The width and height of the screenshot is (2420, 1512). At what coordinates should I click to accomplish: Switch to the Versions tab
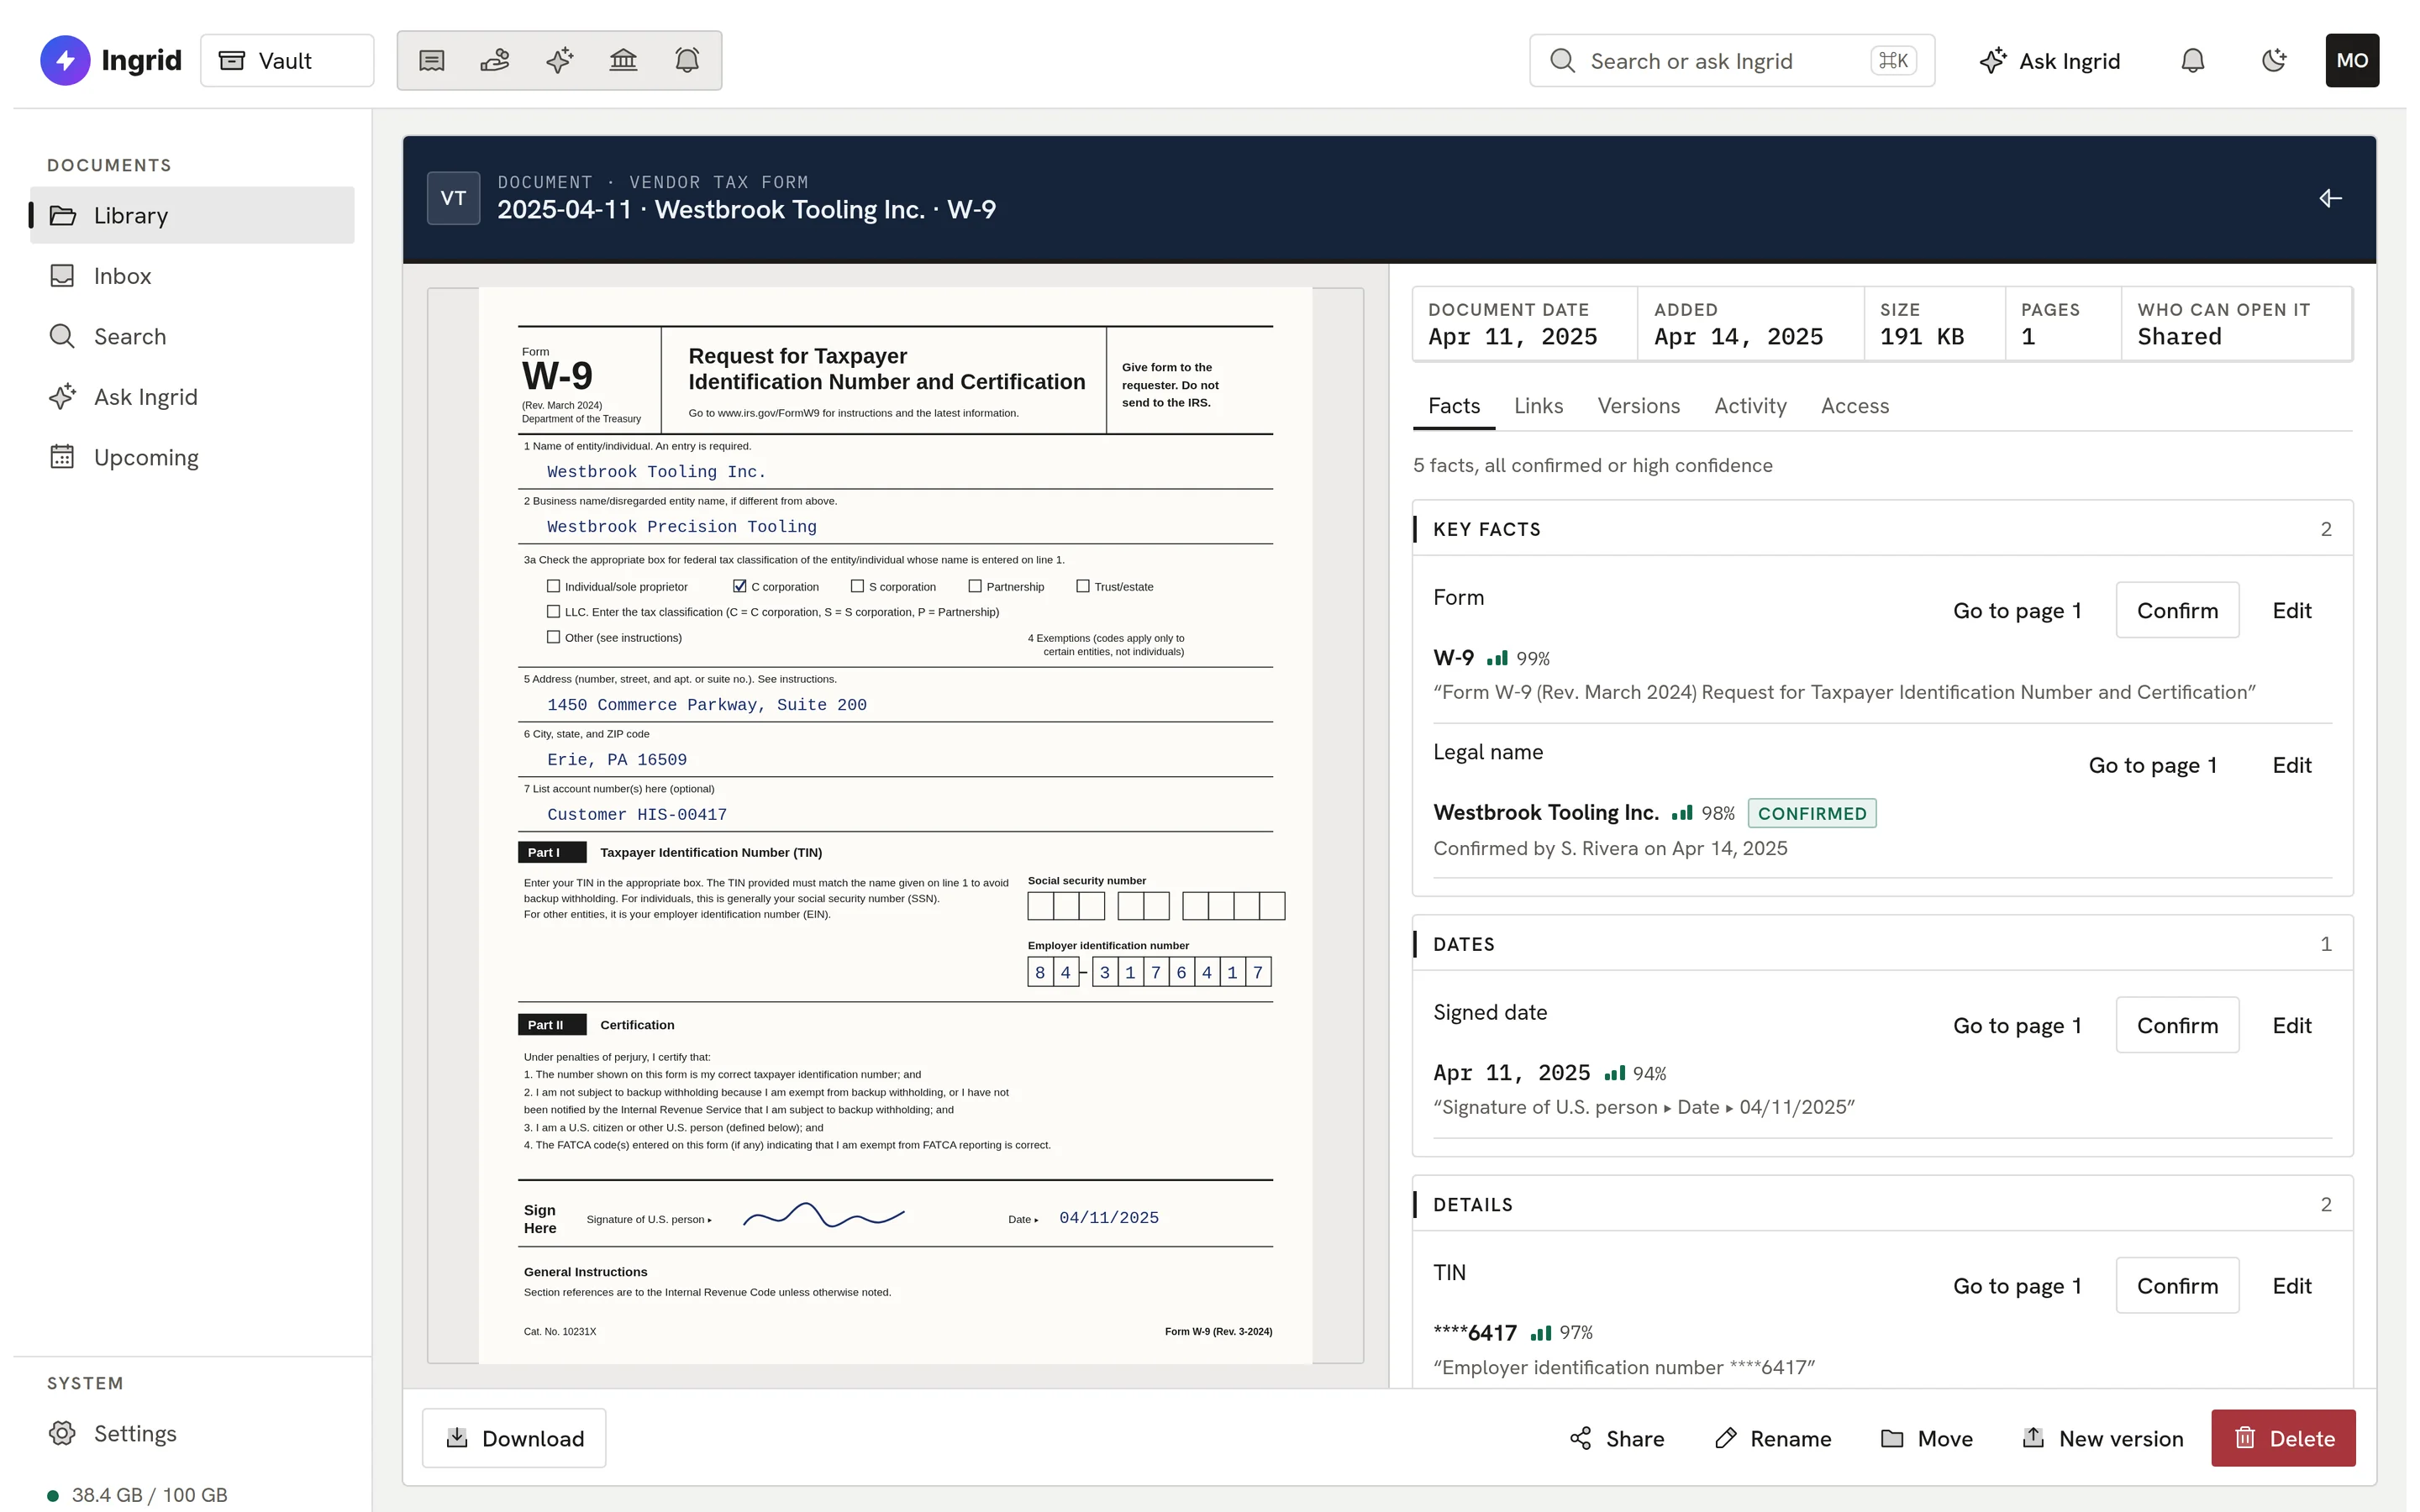pos(1638,406)
